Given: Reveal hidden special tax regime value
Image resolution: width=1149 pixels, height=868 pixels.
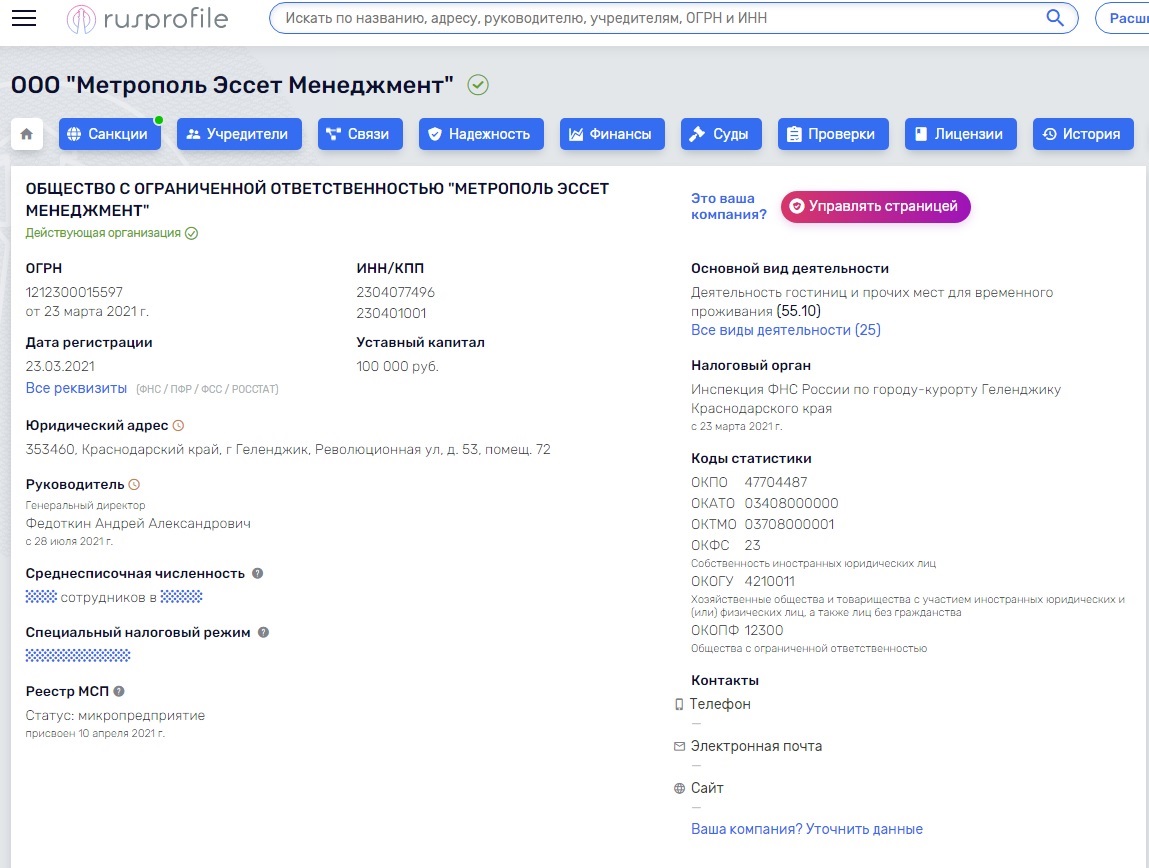Looking at the screenshot, I should tap(78, 656).
